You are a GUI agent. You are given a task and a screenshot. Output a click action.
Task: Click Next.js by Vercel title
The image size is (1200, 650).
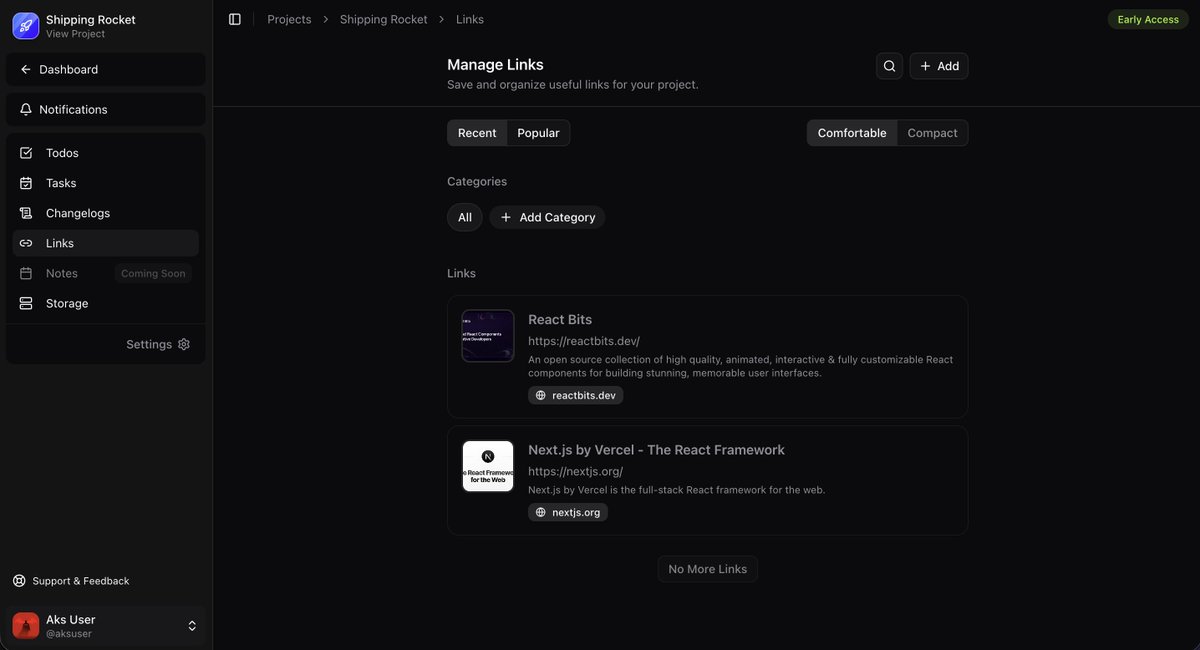click(x=656, y=450)
